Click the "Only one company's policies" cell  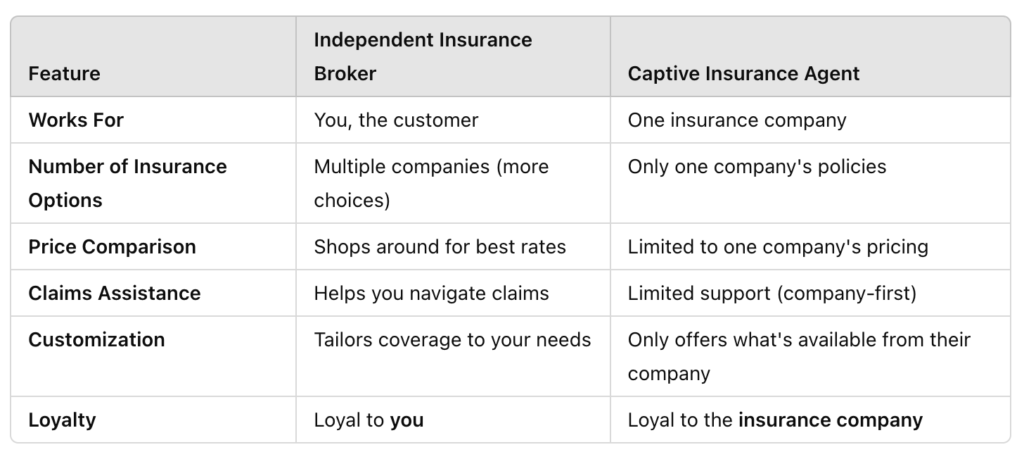tap(756, 167)
